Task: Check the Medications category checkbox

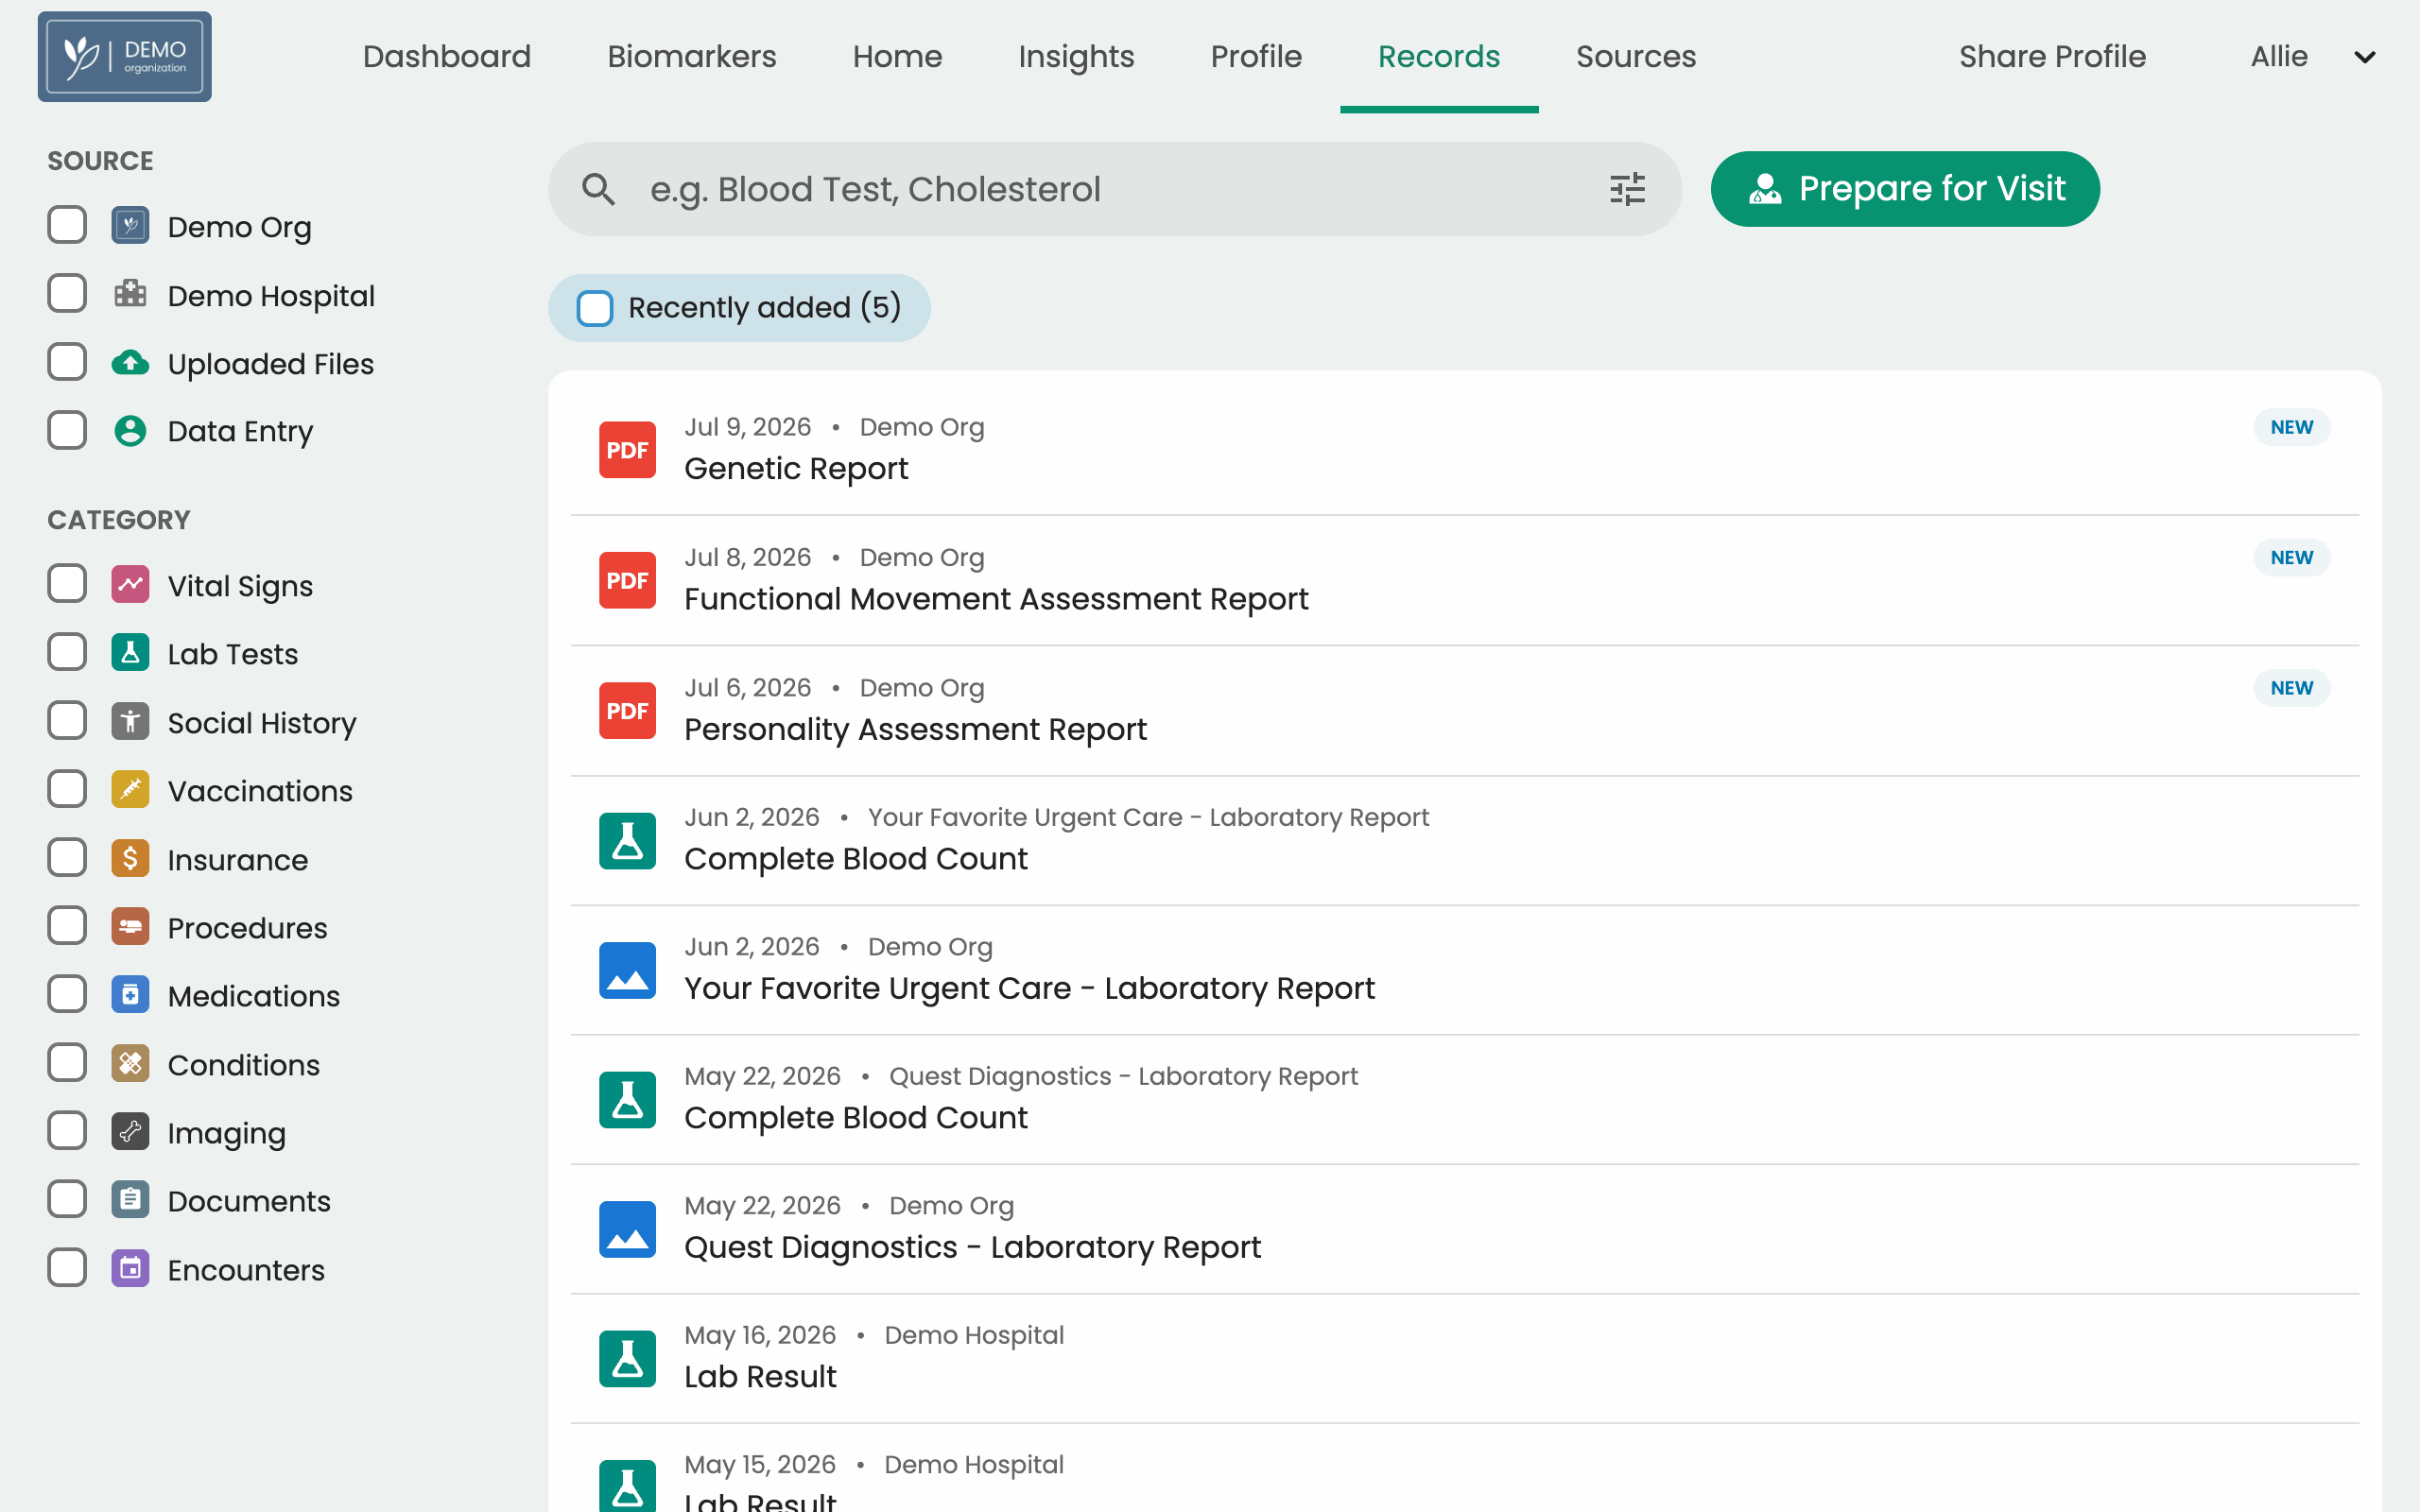Action: pyautogui.click(x=67, y=995)
